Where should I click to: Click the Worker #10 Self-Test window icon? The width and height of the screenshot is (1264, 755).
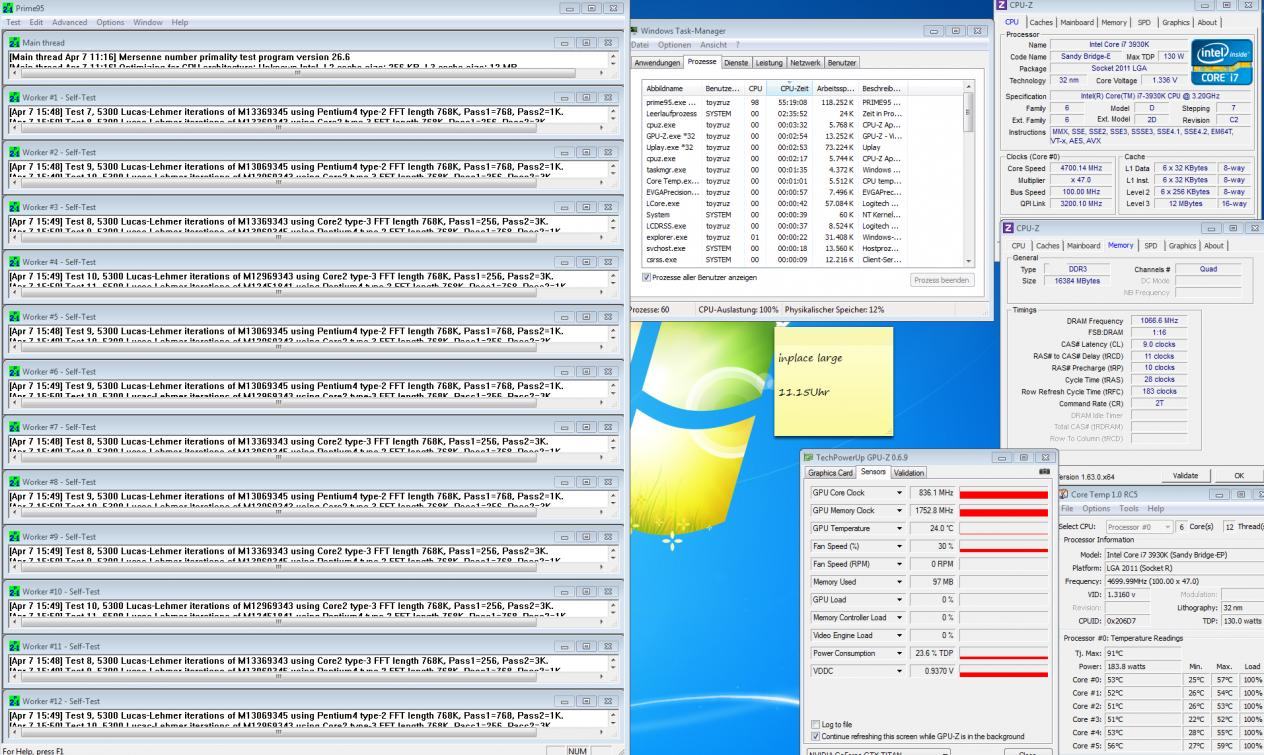click(x=14, y=592)
